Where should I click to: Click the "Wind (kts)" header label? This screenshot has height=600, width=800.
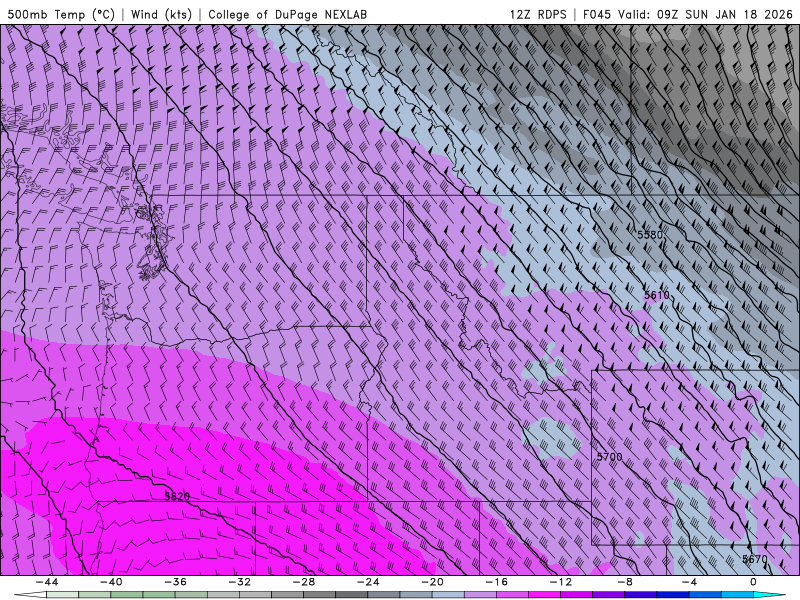coord(161,14)
